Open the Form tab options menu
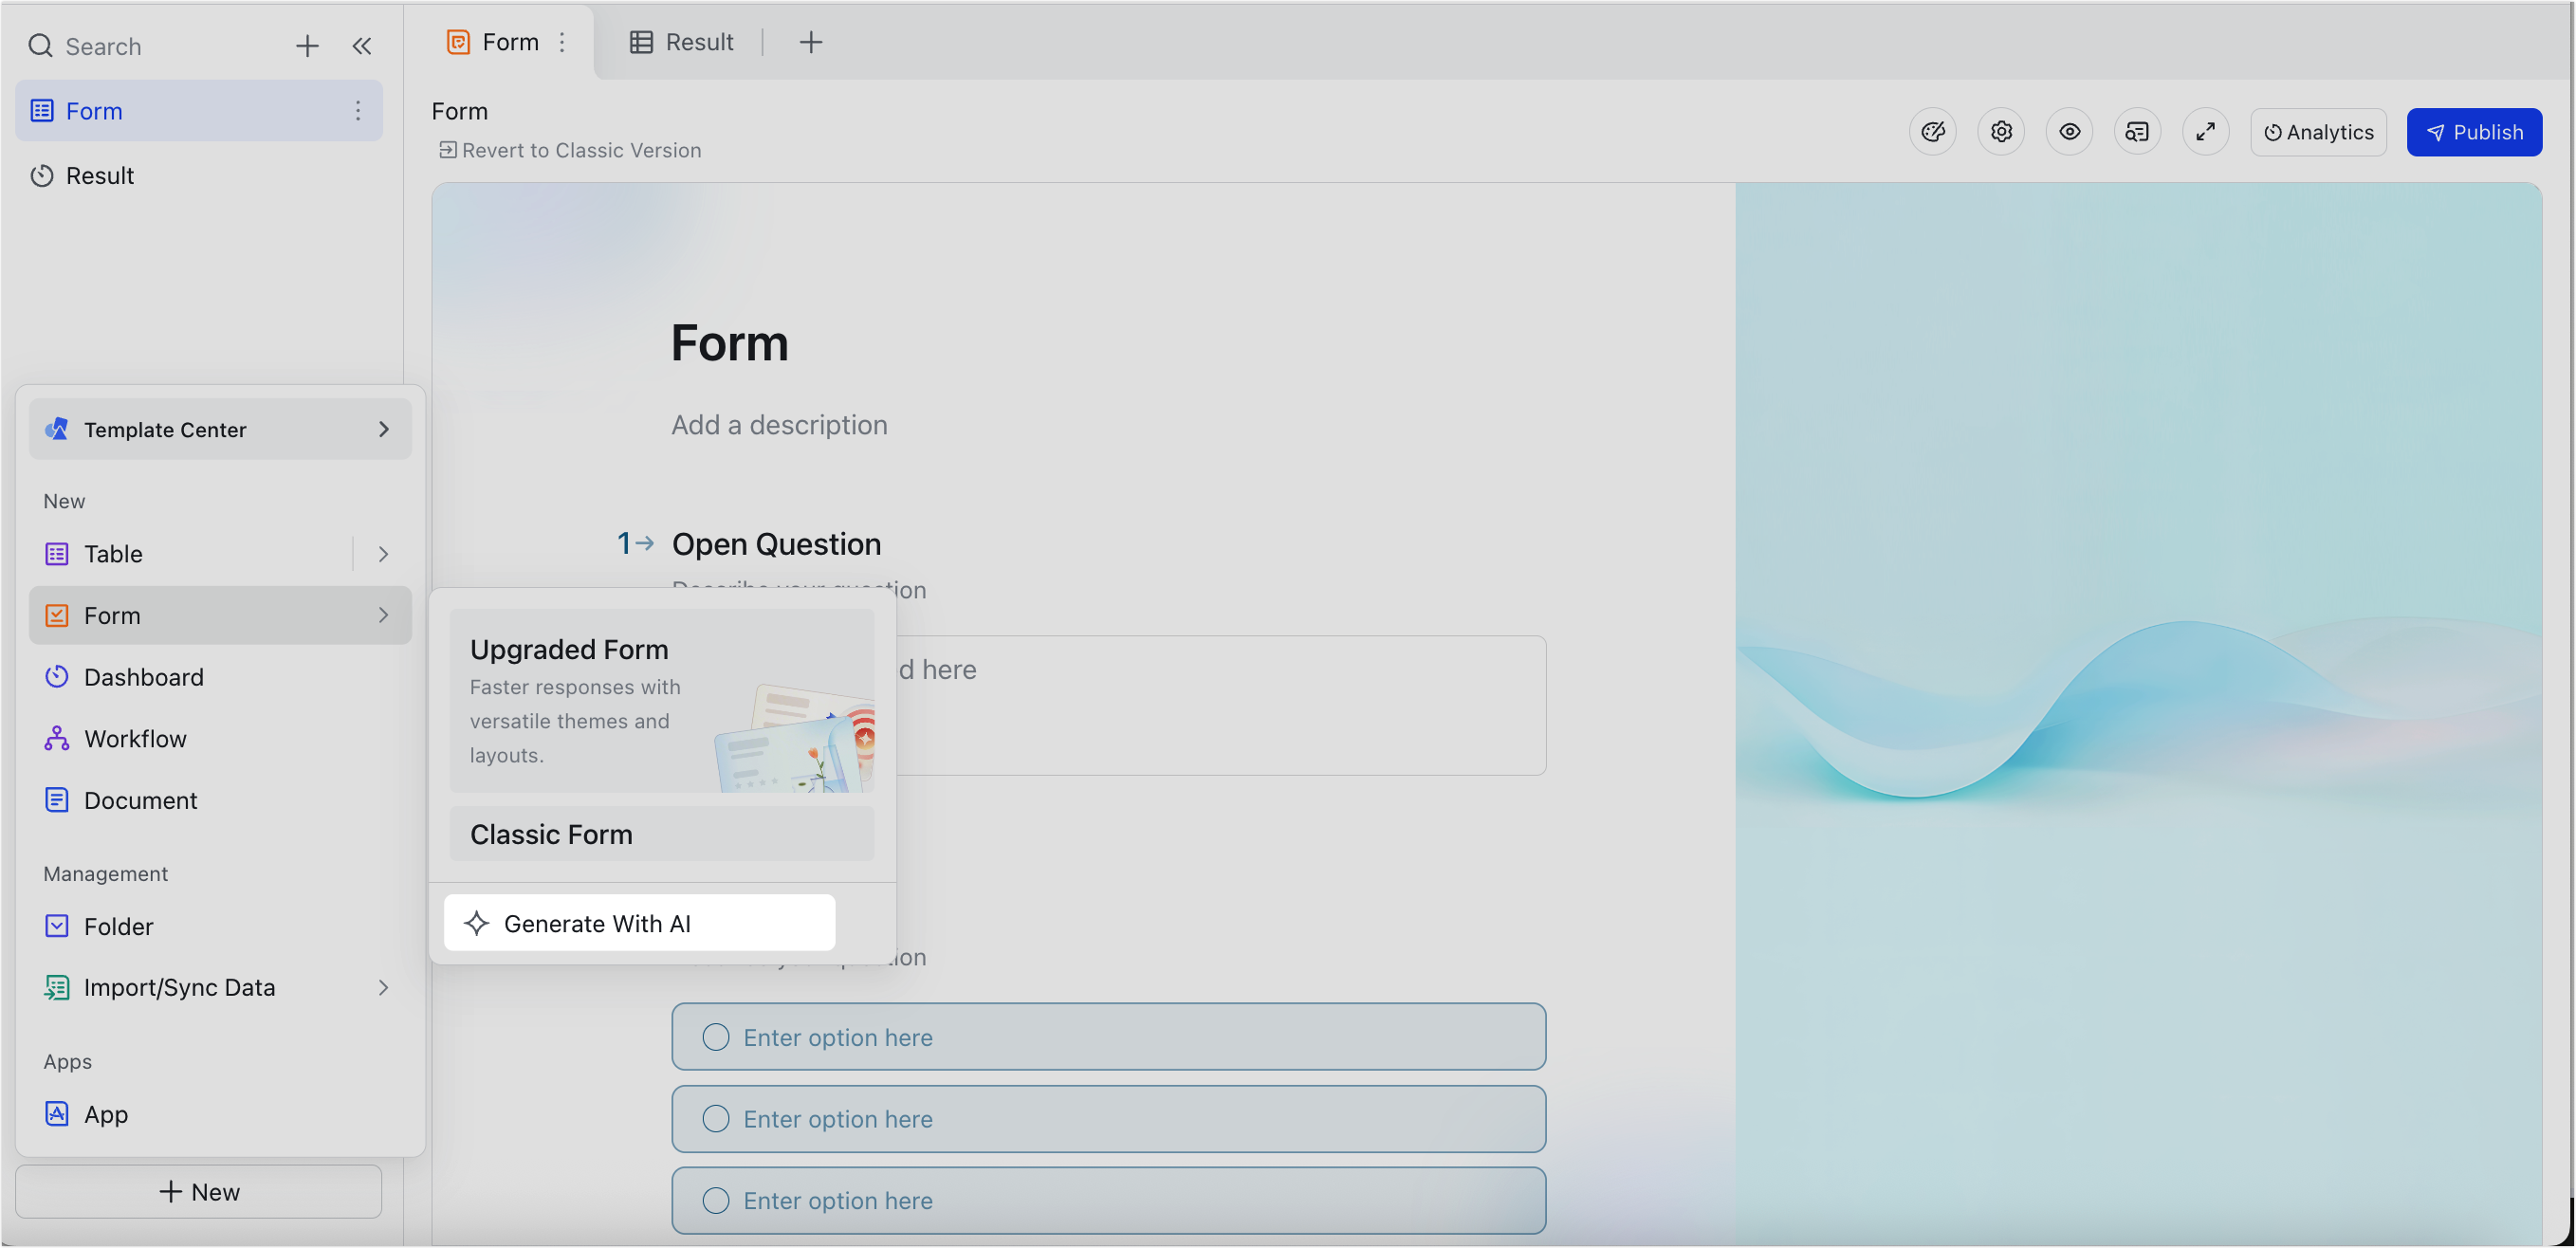 click(x=562, y=42)
